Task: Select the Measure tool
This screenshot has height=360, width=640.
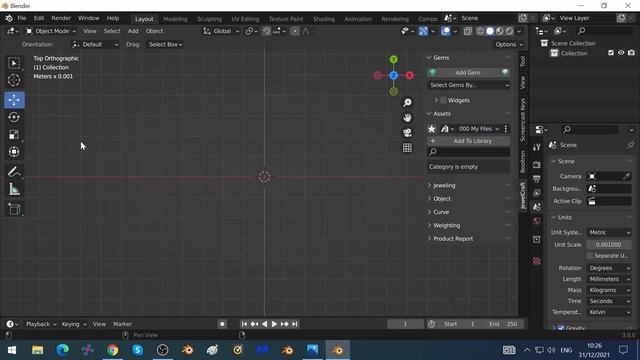Action: [14, 189]
